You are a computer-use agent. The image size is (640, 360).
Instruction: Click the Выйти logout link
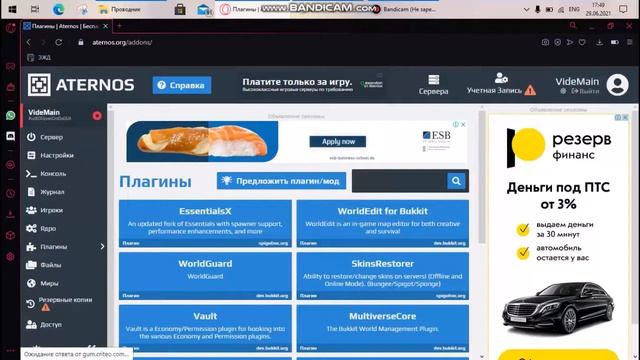tap(585, 91)
